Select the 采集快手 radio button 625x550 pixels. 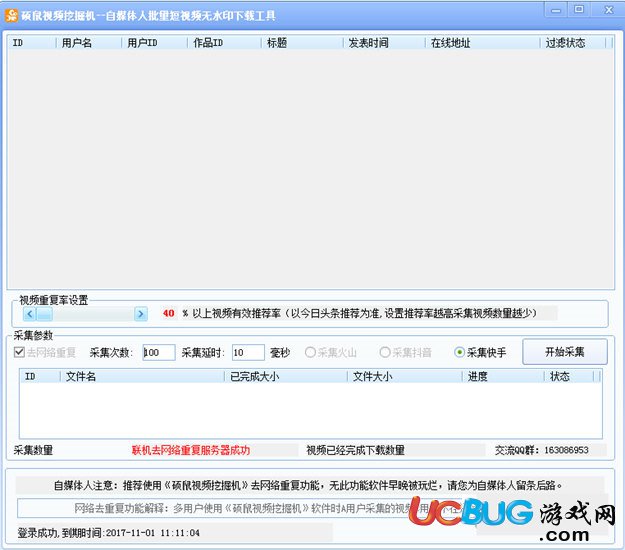click(460, 352)
